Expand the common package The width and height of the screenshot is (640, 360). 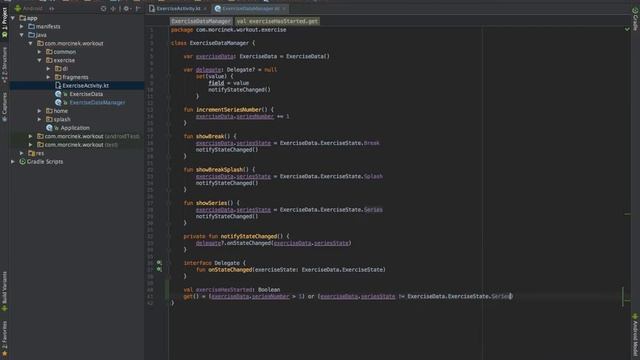click(x=40, y=52)
